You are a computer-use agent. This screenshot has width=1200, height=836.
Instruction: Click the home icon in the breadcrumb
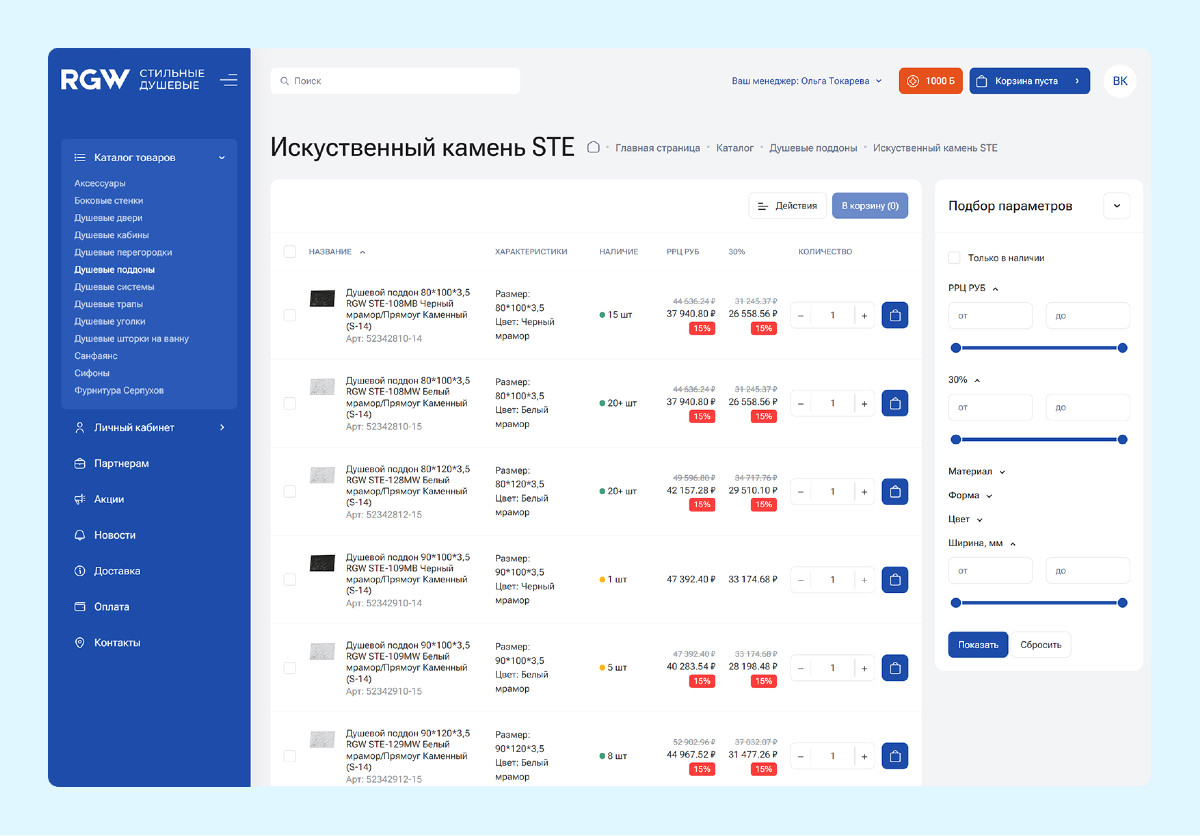click(593, 147)
